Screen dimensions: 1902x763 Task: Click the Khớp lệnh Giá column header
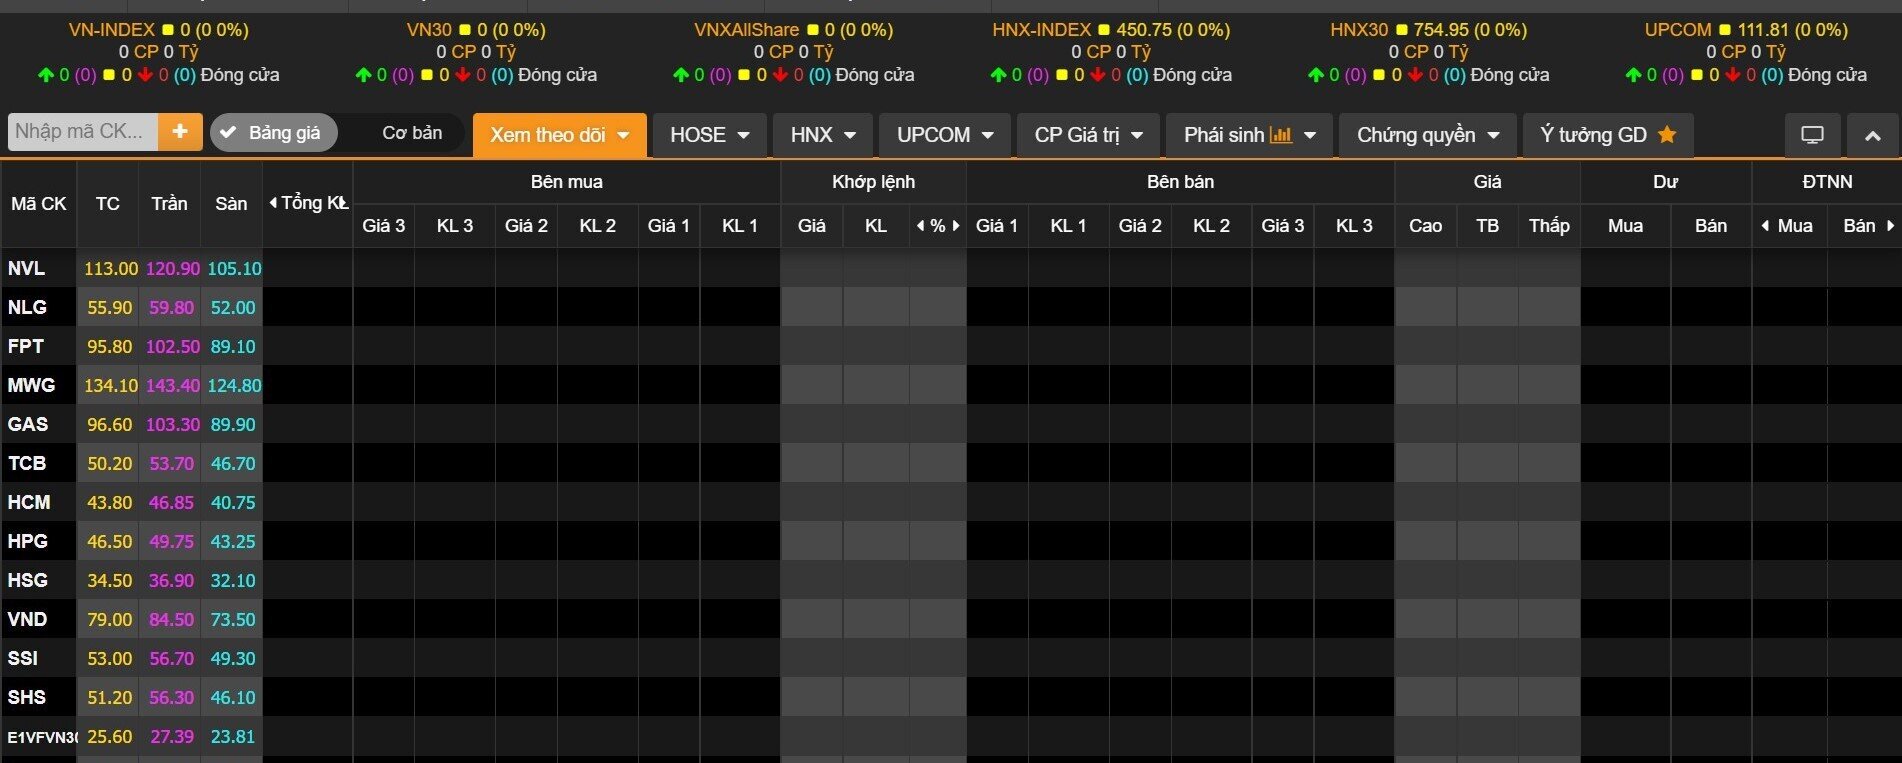(812, 226)
